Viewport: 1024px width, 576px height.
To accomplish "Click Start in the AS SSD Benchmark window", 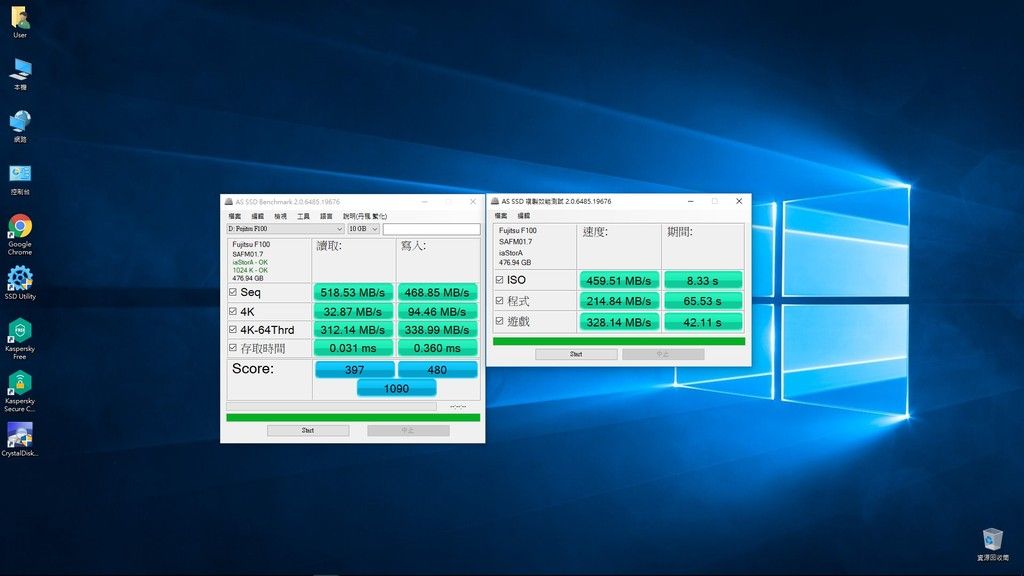I will (x=308, y=430).
